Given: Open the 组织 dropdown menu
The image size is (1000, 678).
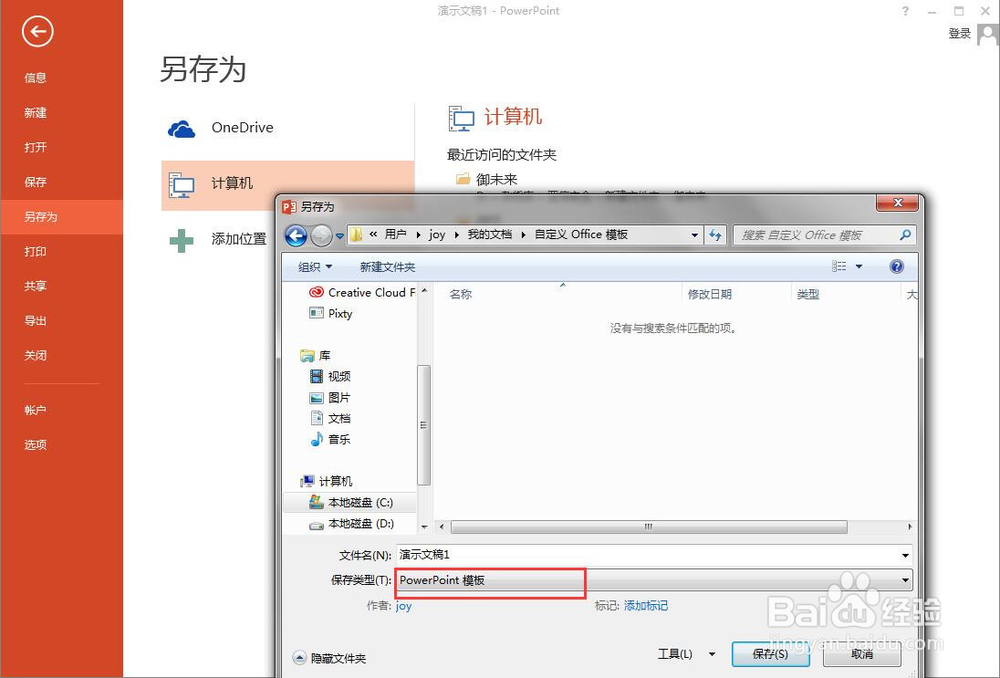Looking at the screenshot, I should click(x=315, y=267).
